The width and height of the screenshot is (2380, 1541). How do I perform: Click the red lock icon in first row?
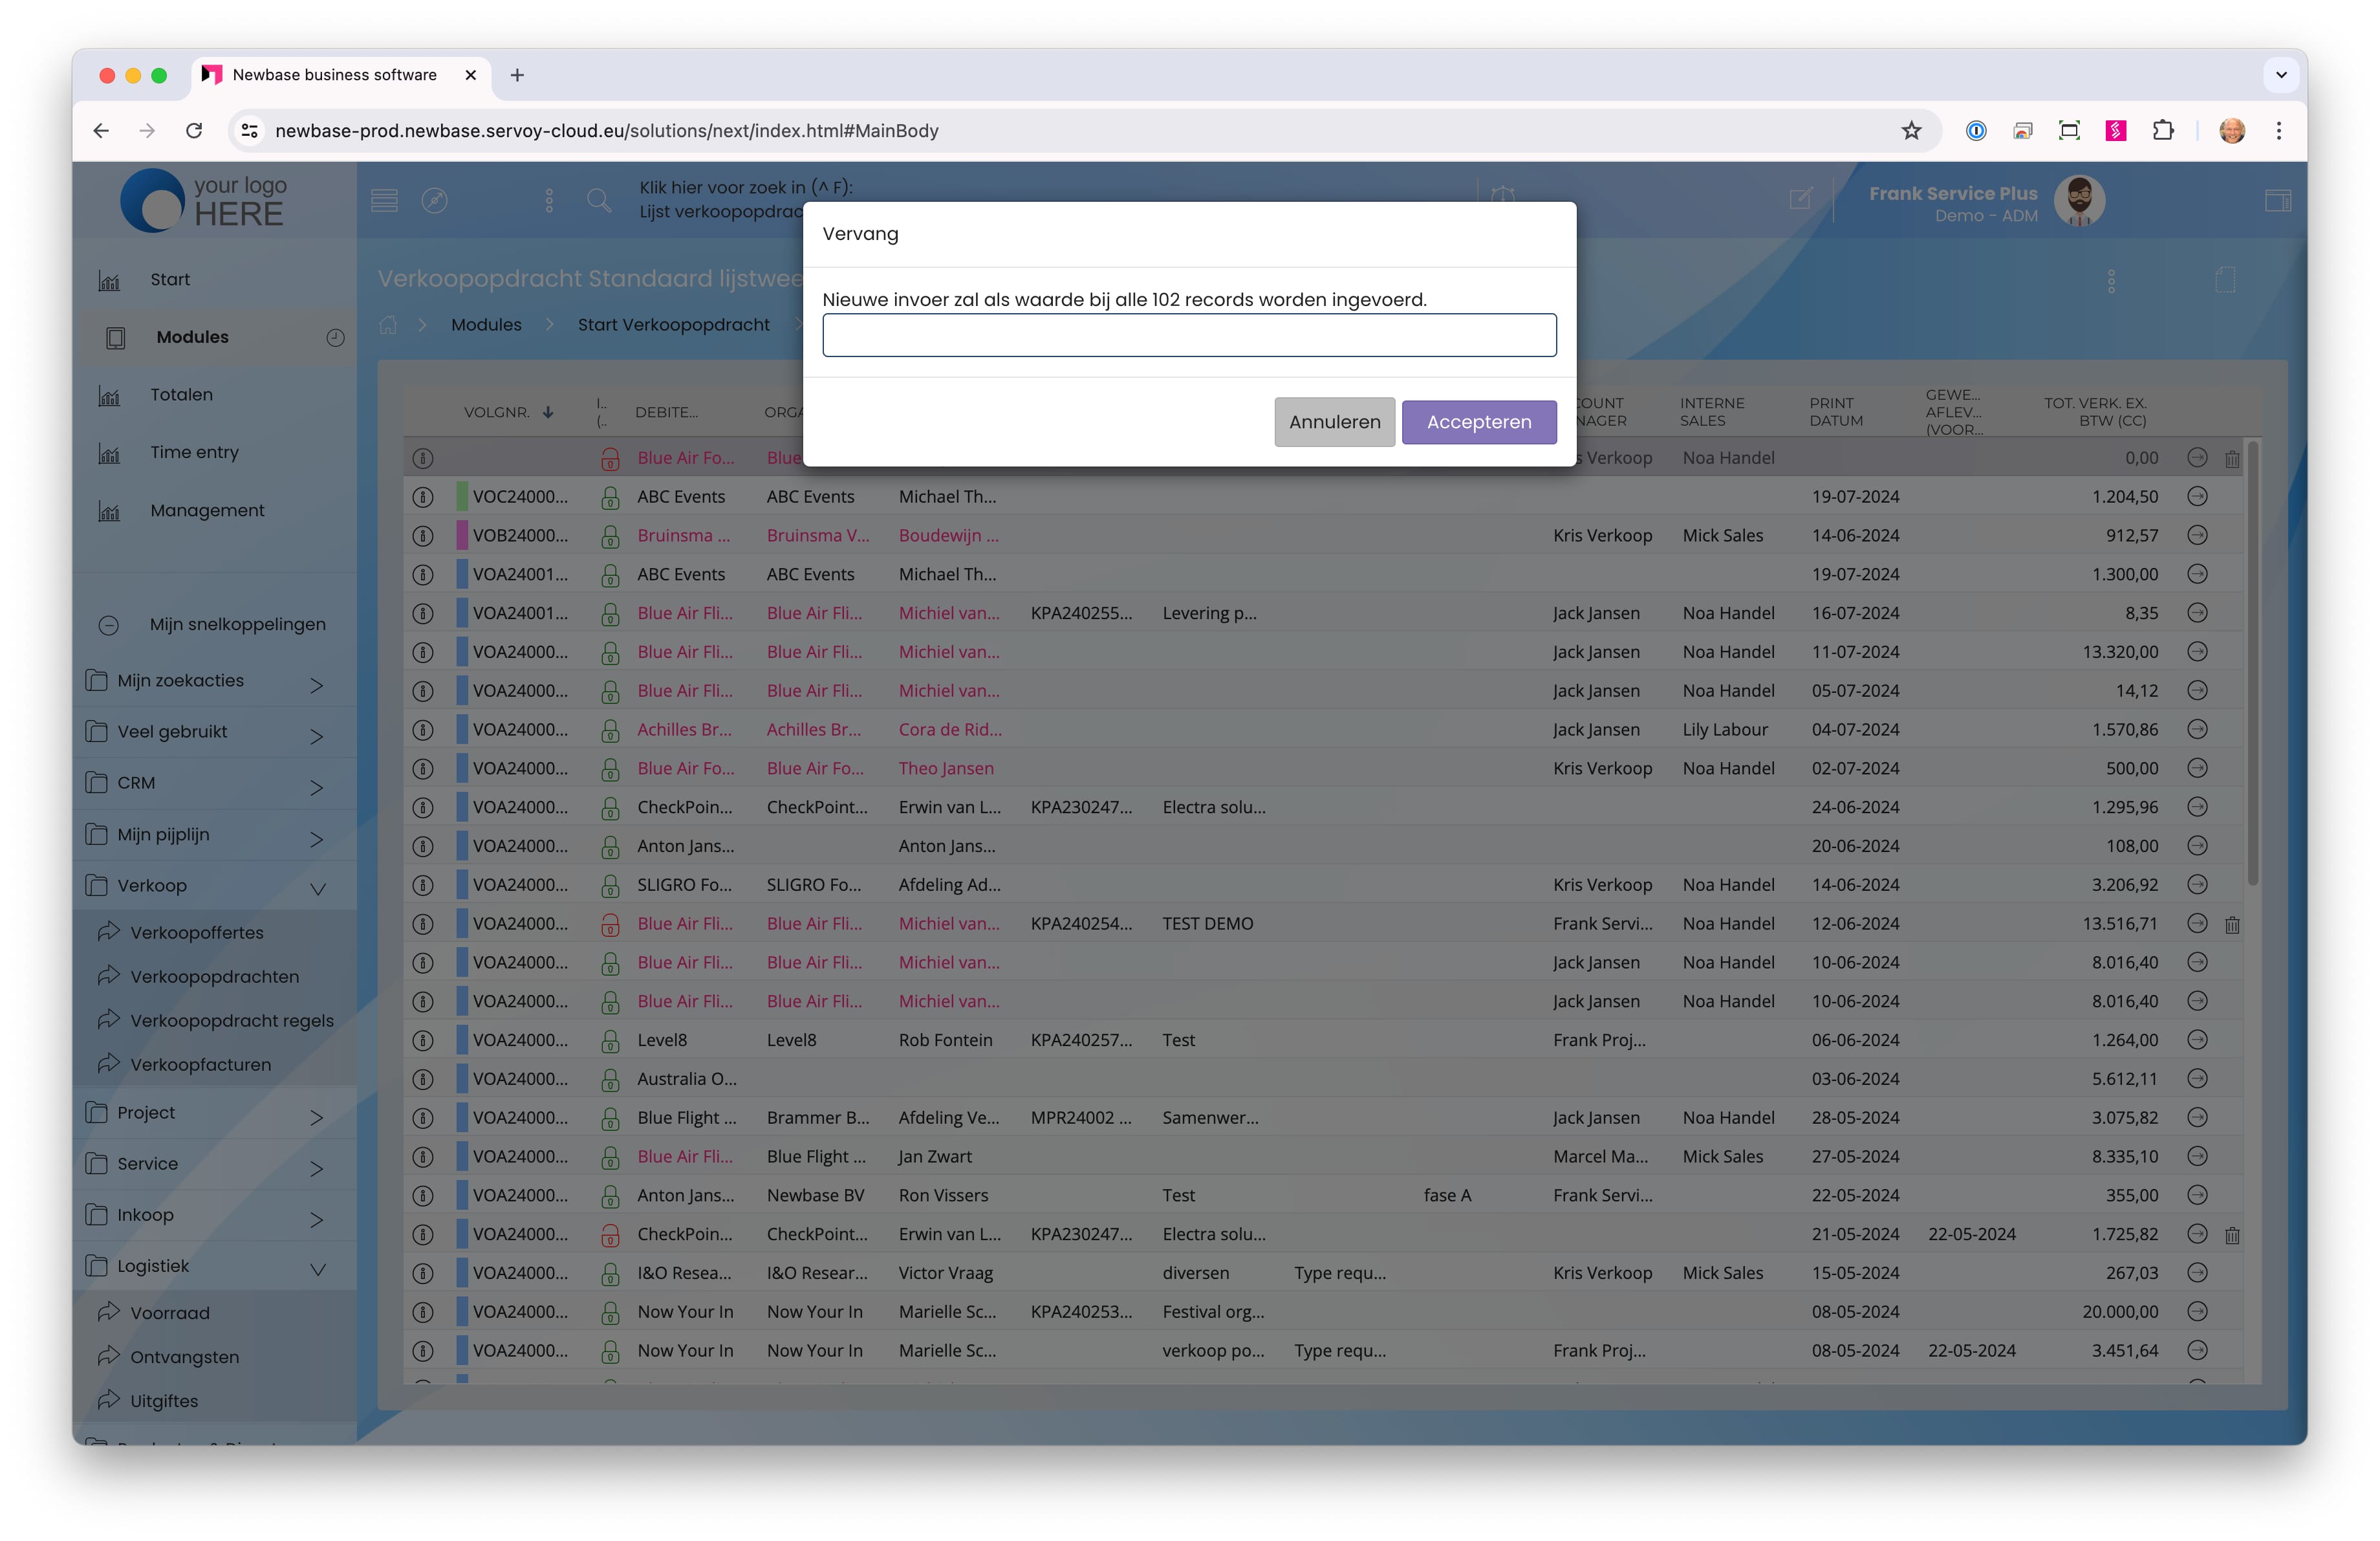[x=610, y=459]
